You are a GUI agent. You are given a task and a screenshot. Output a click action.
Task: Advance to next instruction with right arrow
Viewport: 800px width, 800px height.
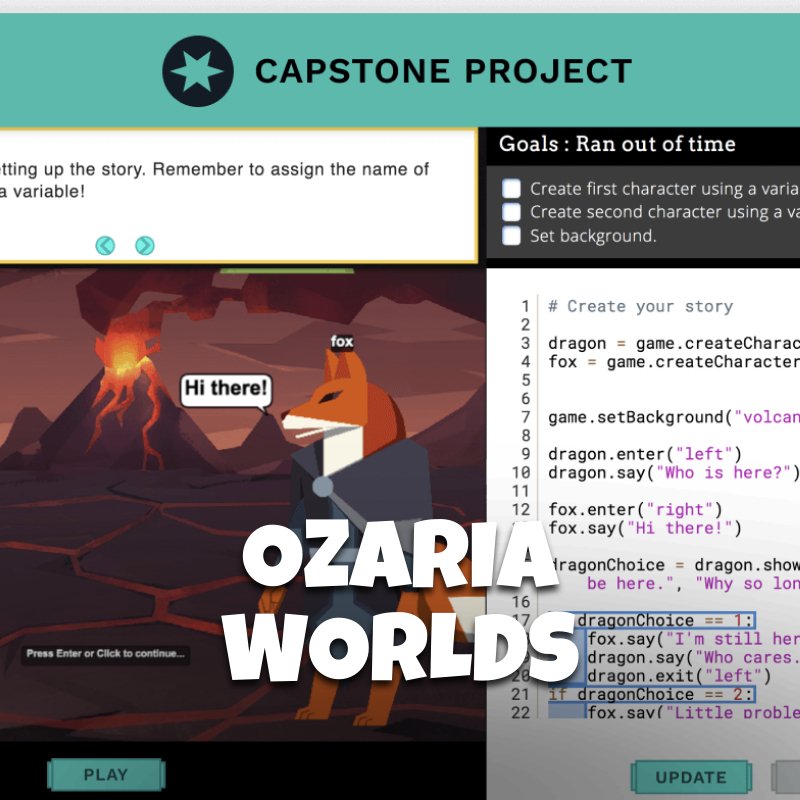point(145,245)
